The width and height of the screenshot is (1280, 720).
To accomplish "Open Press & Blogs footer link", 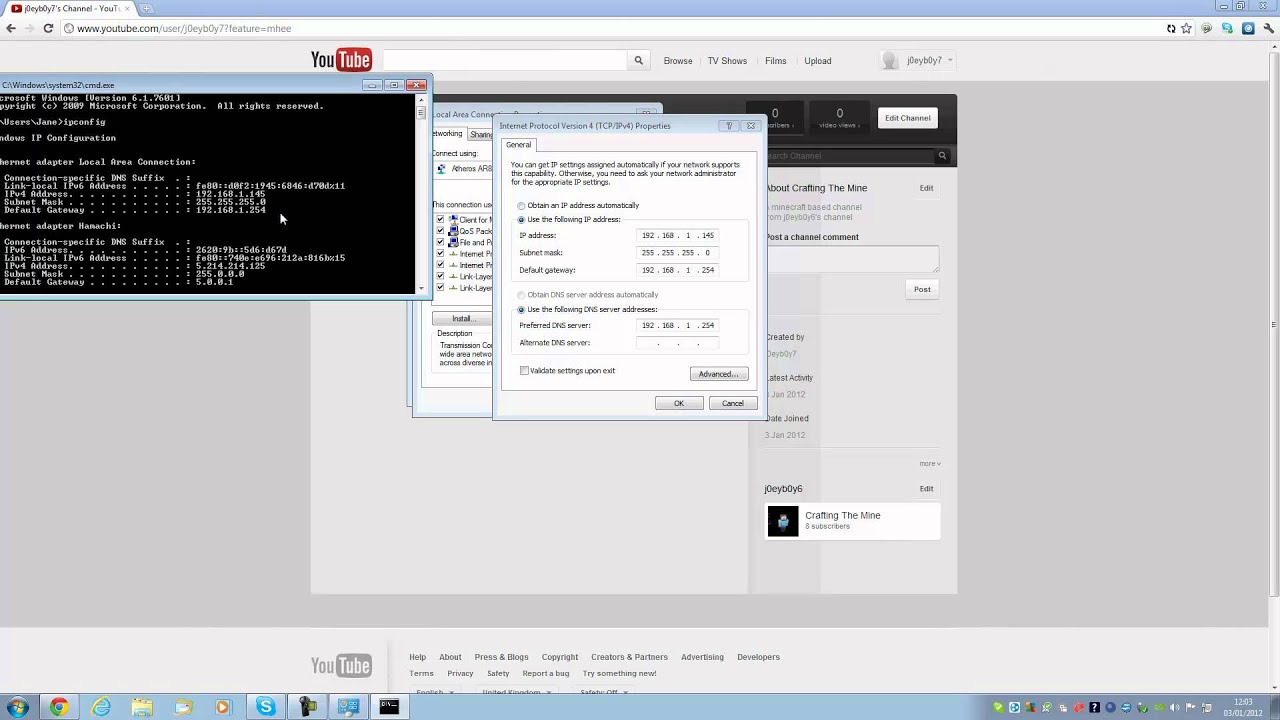I will [501, 657].
